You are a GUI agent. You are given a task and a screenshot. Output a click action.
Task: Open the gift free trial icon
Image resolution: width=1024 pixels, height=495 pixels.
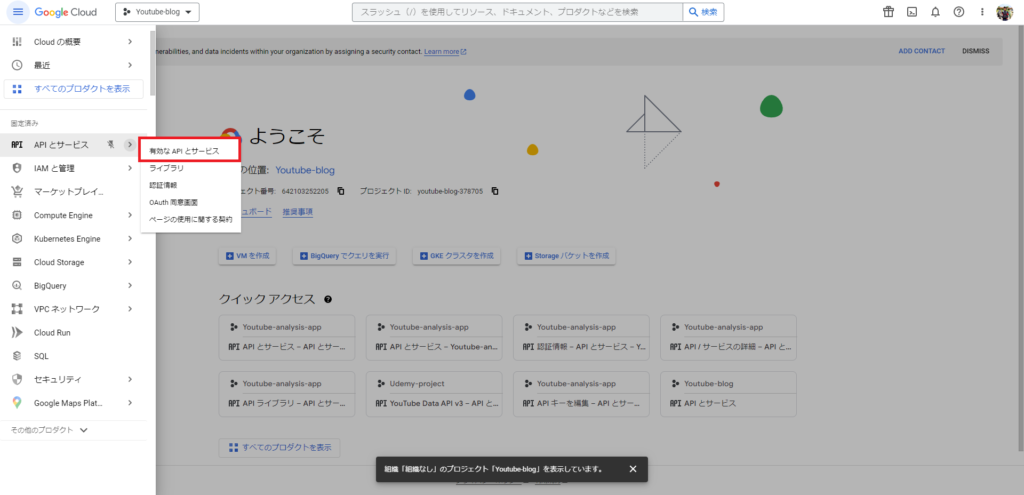[x=888, y=12]
